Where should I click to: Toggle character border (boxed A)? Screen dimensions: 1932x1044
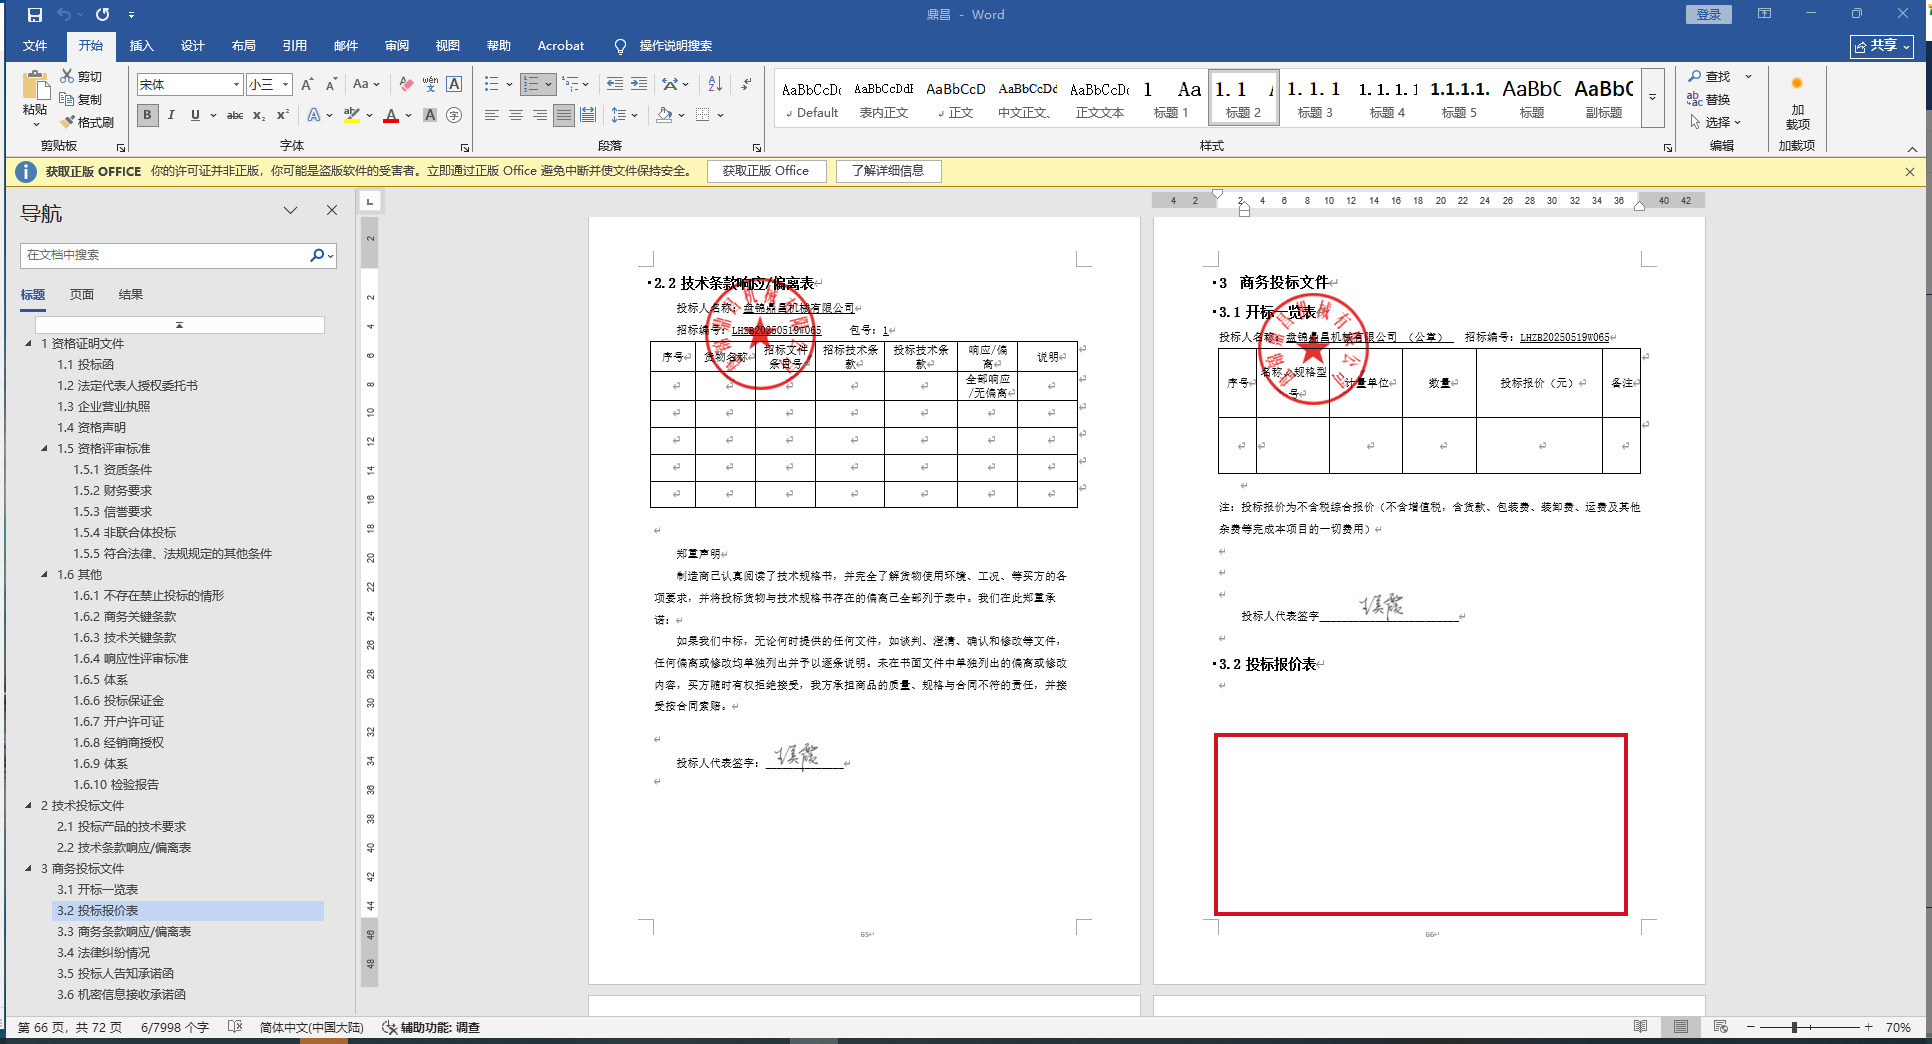[454, 84]
